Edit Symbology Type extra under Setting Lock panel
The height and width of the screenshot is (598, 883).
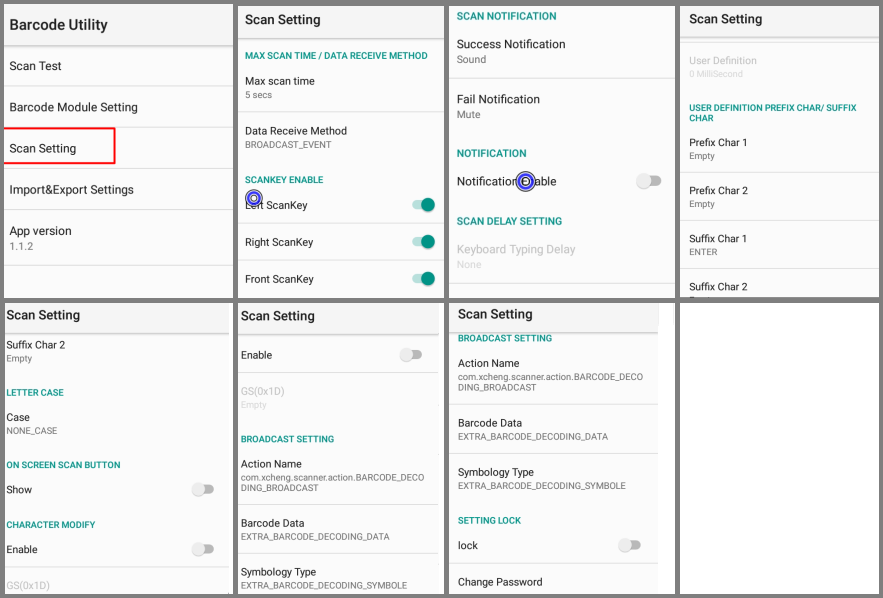point(554,478)
